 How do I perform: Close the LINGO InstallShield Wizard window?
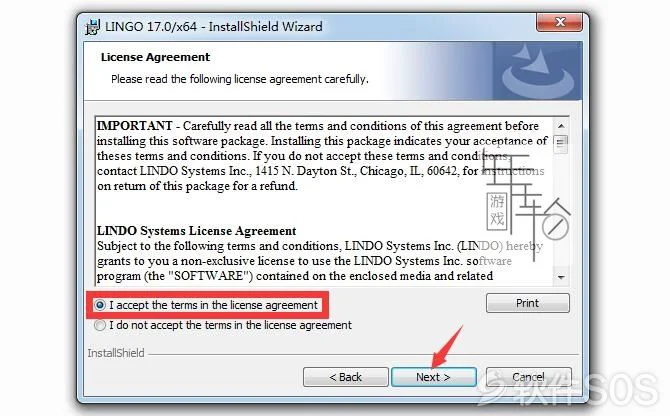click(559, 22)
